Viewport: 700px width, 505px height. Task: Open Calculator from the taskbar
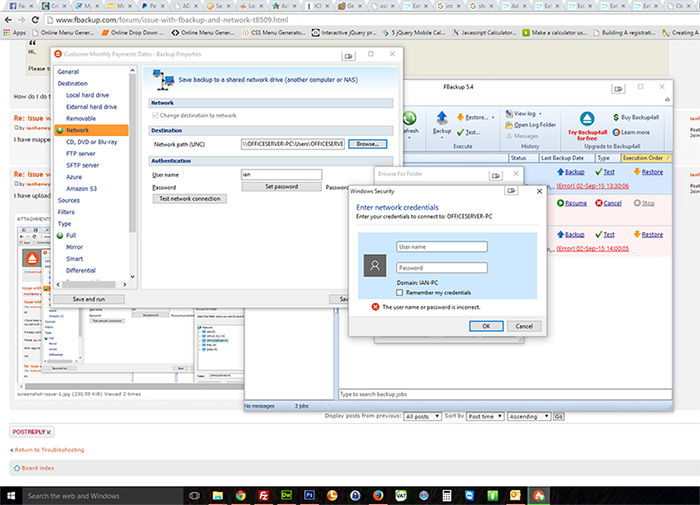click(446, 495)
